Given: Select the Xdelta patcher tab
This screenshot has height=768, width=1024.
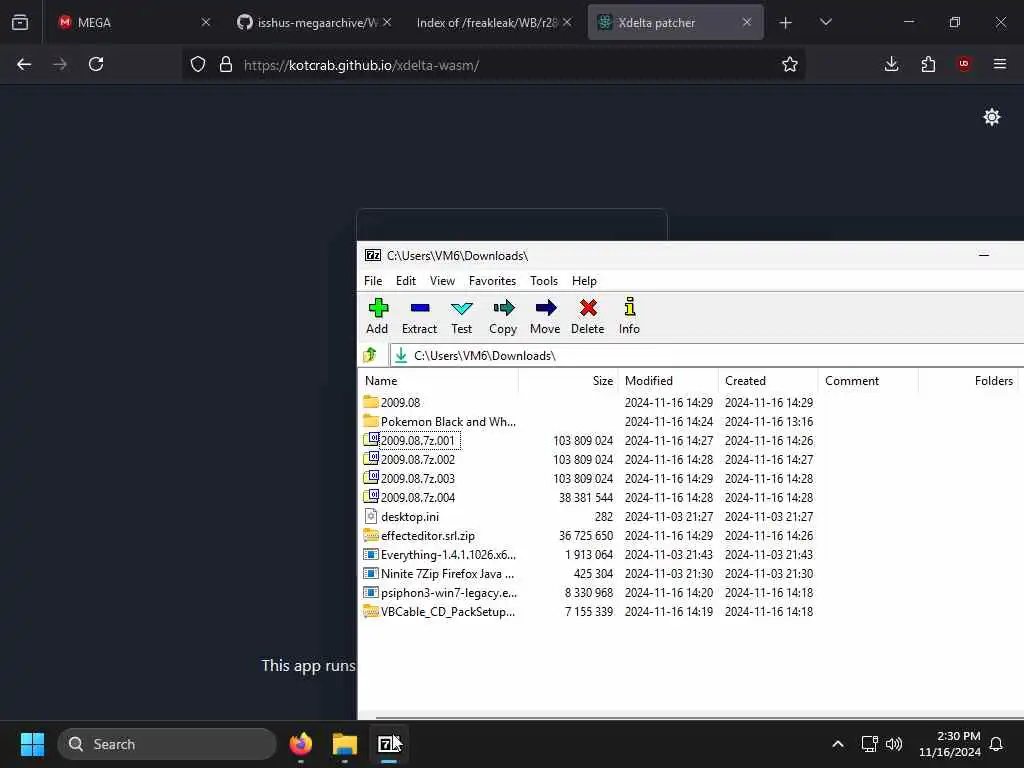Looking at the screenshot, I should (675, 23).
